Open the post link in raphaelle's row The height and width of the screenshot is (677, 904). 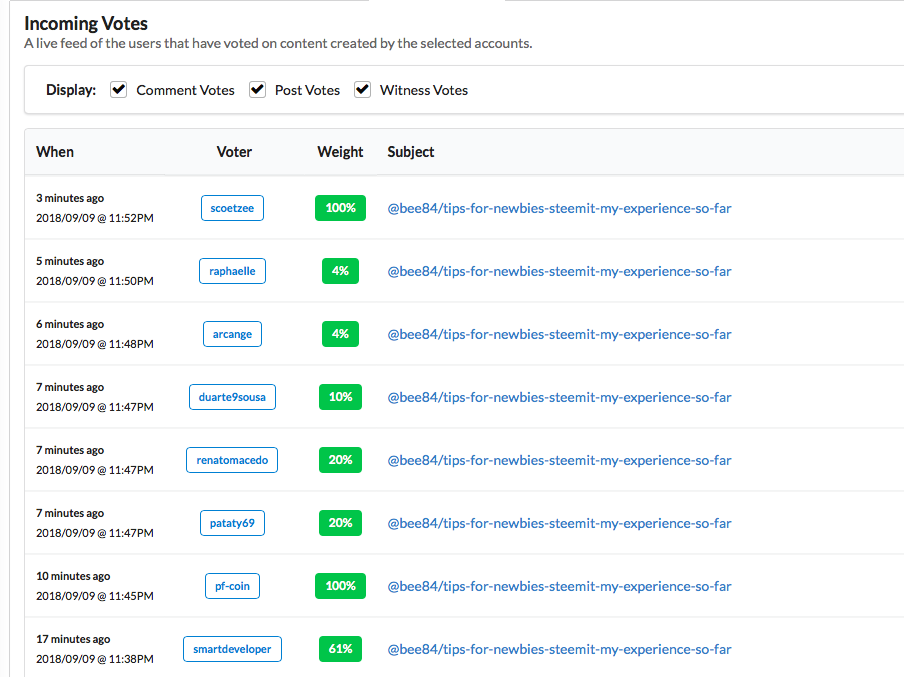coord(559,271)
